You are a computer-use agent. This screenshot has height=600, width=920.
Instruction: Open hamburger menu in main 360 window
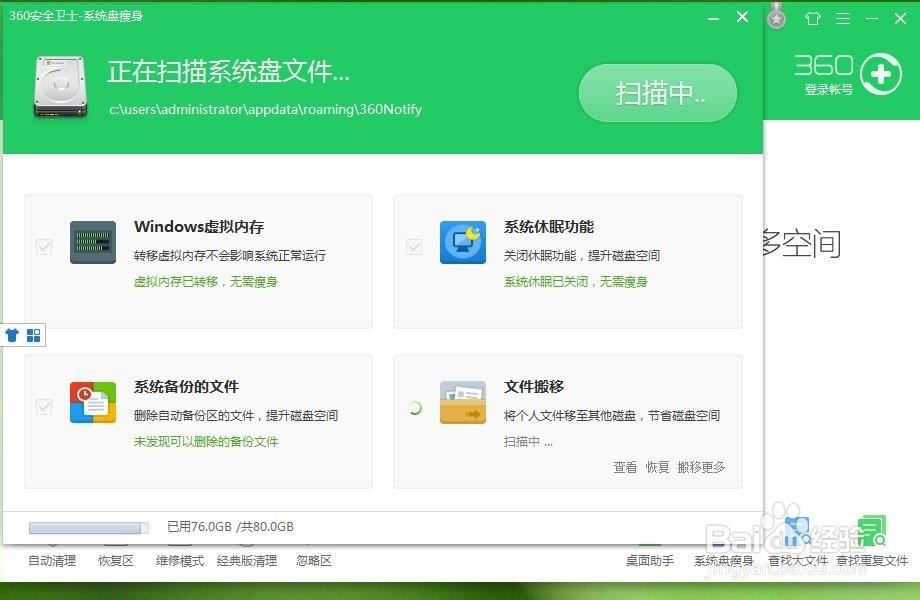tap(843, 19)
